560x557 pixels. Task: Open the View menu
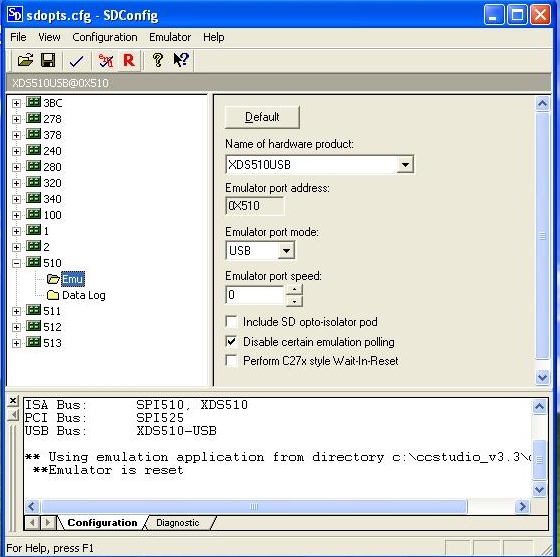coord(49,37)
